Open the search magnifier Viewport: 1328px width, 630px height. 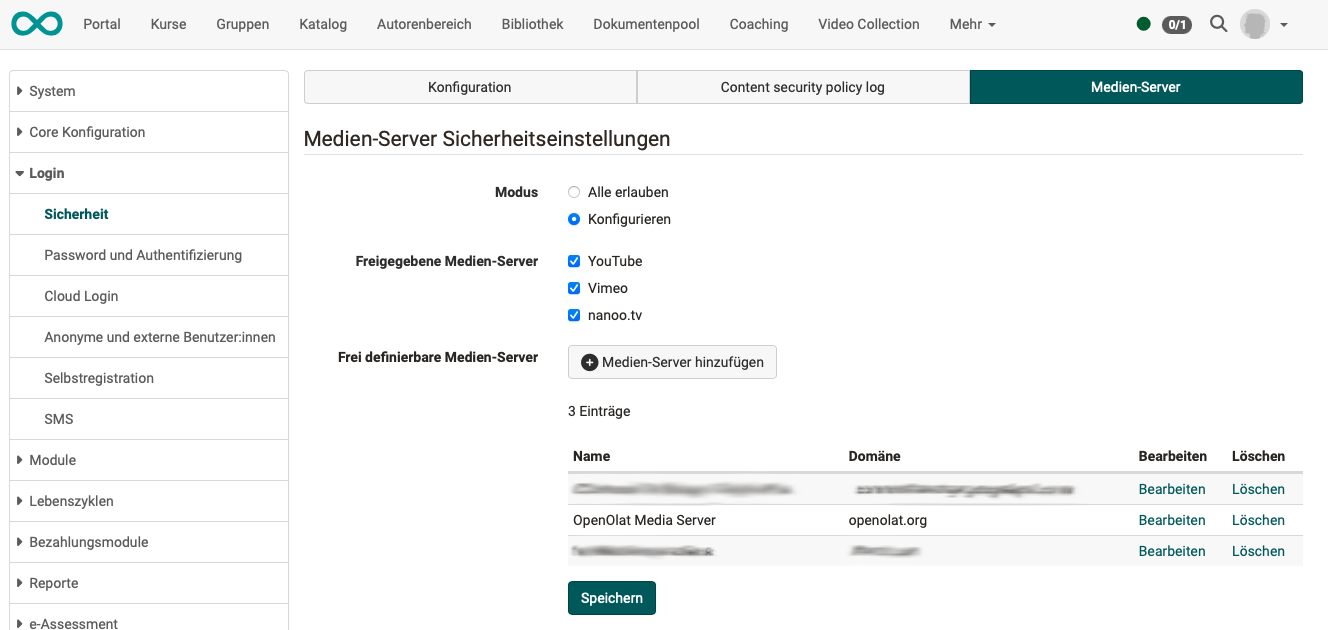[x=1218, y=24]
